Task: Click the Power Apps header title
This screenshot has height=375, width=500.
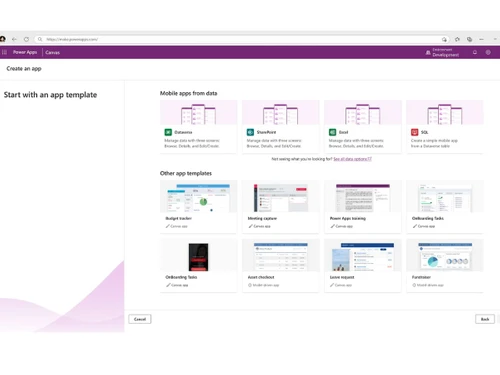Action: (x=25, y=52)
